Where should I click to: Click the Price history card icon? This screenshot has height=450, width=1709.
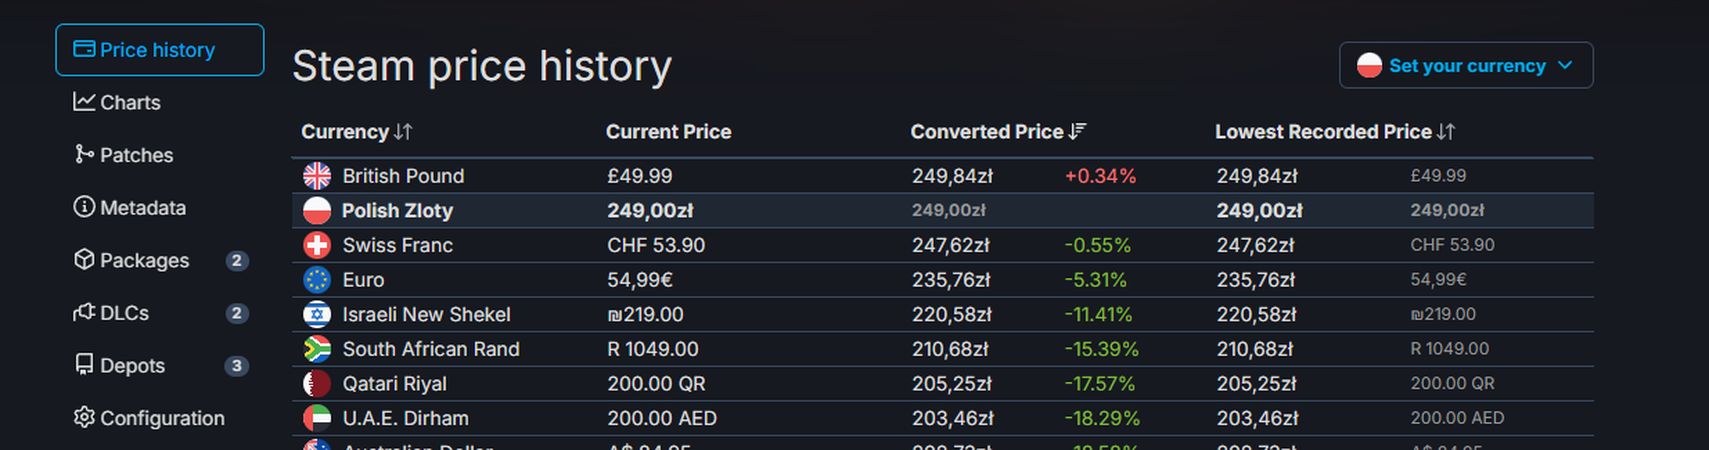pyautogui.click(x=84, y=49)
